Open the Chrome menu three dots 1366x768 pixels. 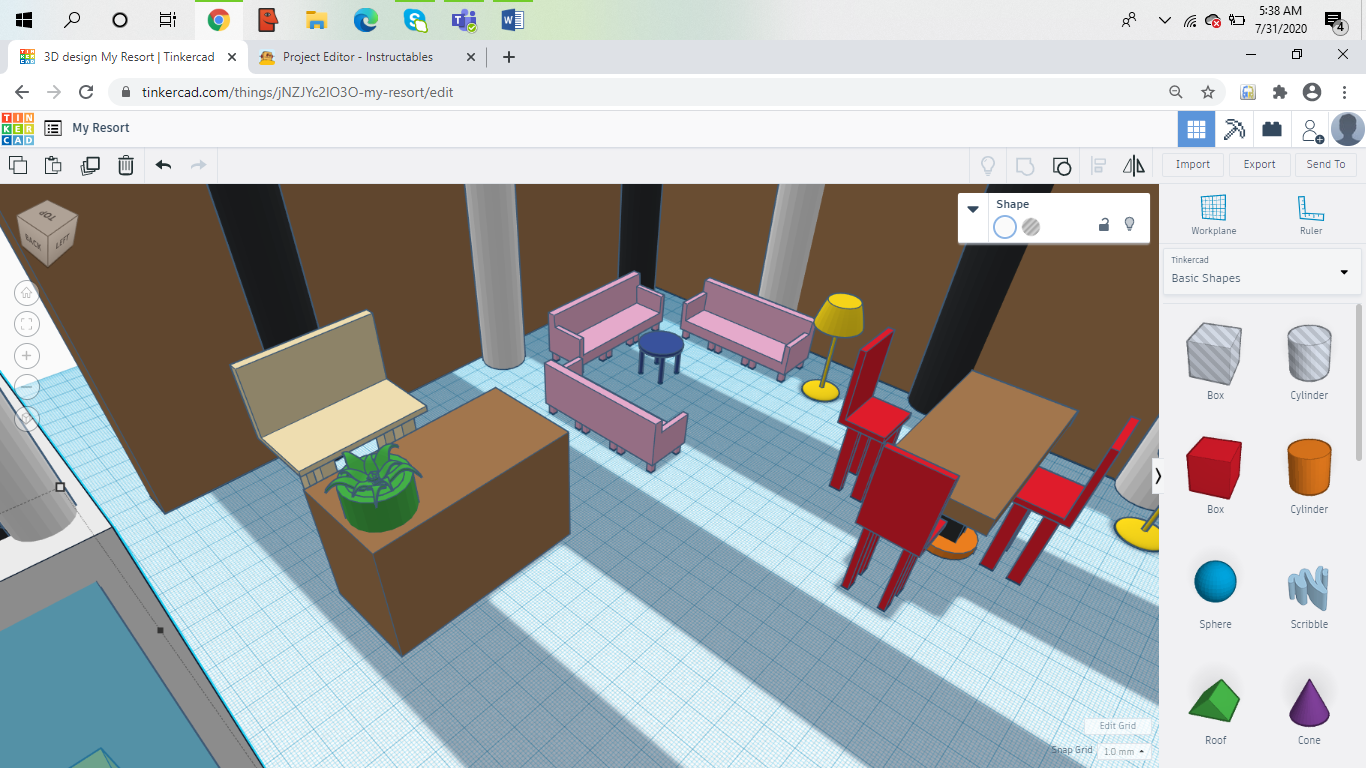point(1345,92)
